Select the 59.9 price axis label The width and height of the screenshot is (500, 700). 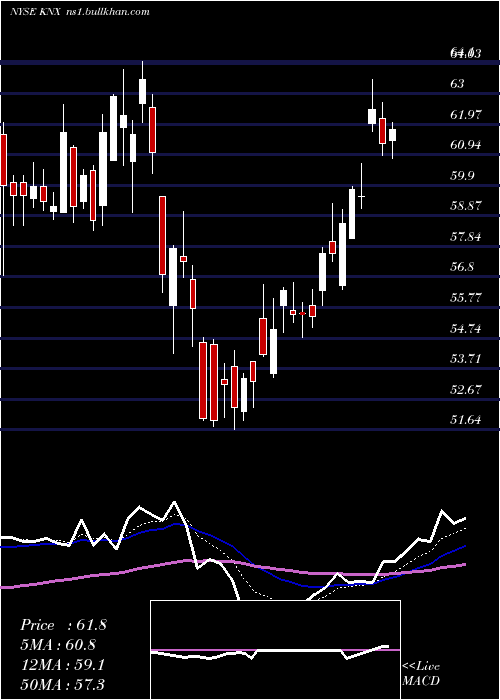pyautogui.click(x=462, y=175)
